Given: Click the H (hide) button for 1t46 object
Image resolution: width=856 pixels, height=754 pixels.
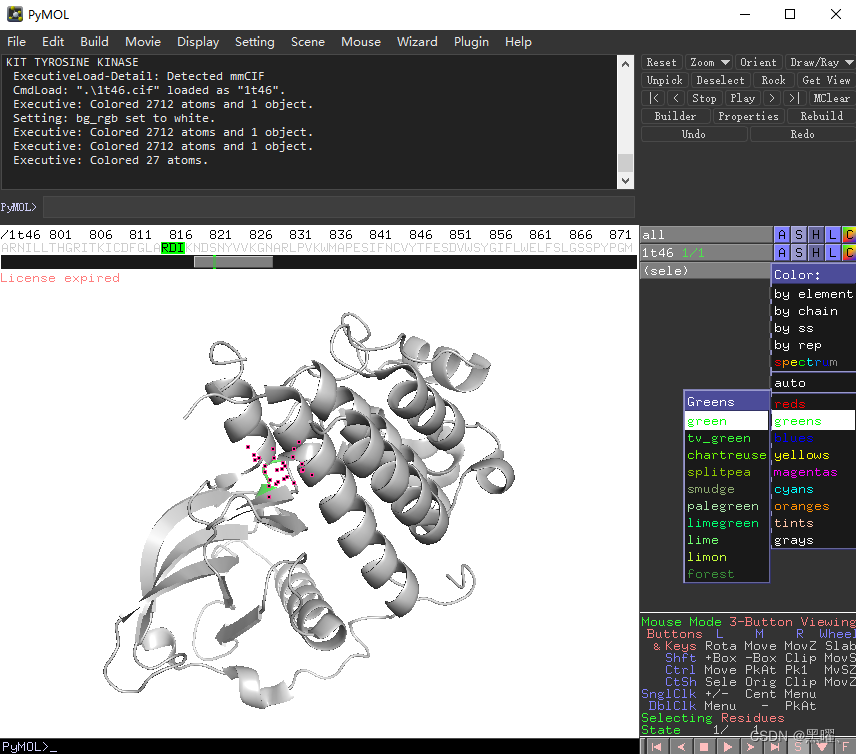Looking at the screenshot, I should click(816, 252).
